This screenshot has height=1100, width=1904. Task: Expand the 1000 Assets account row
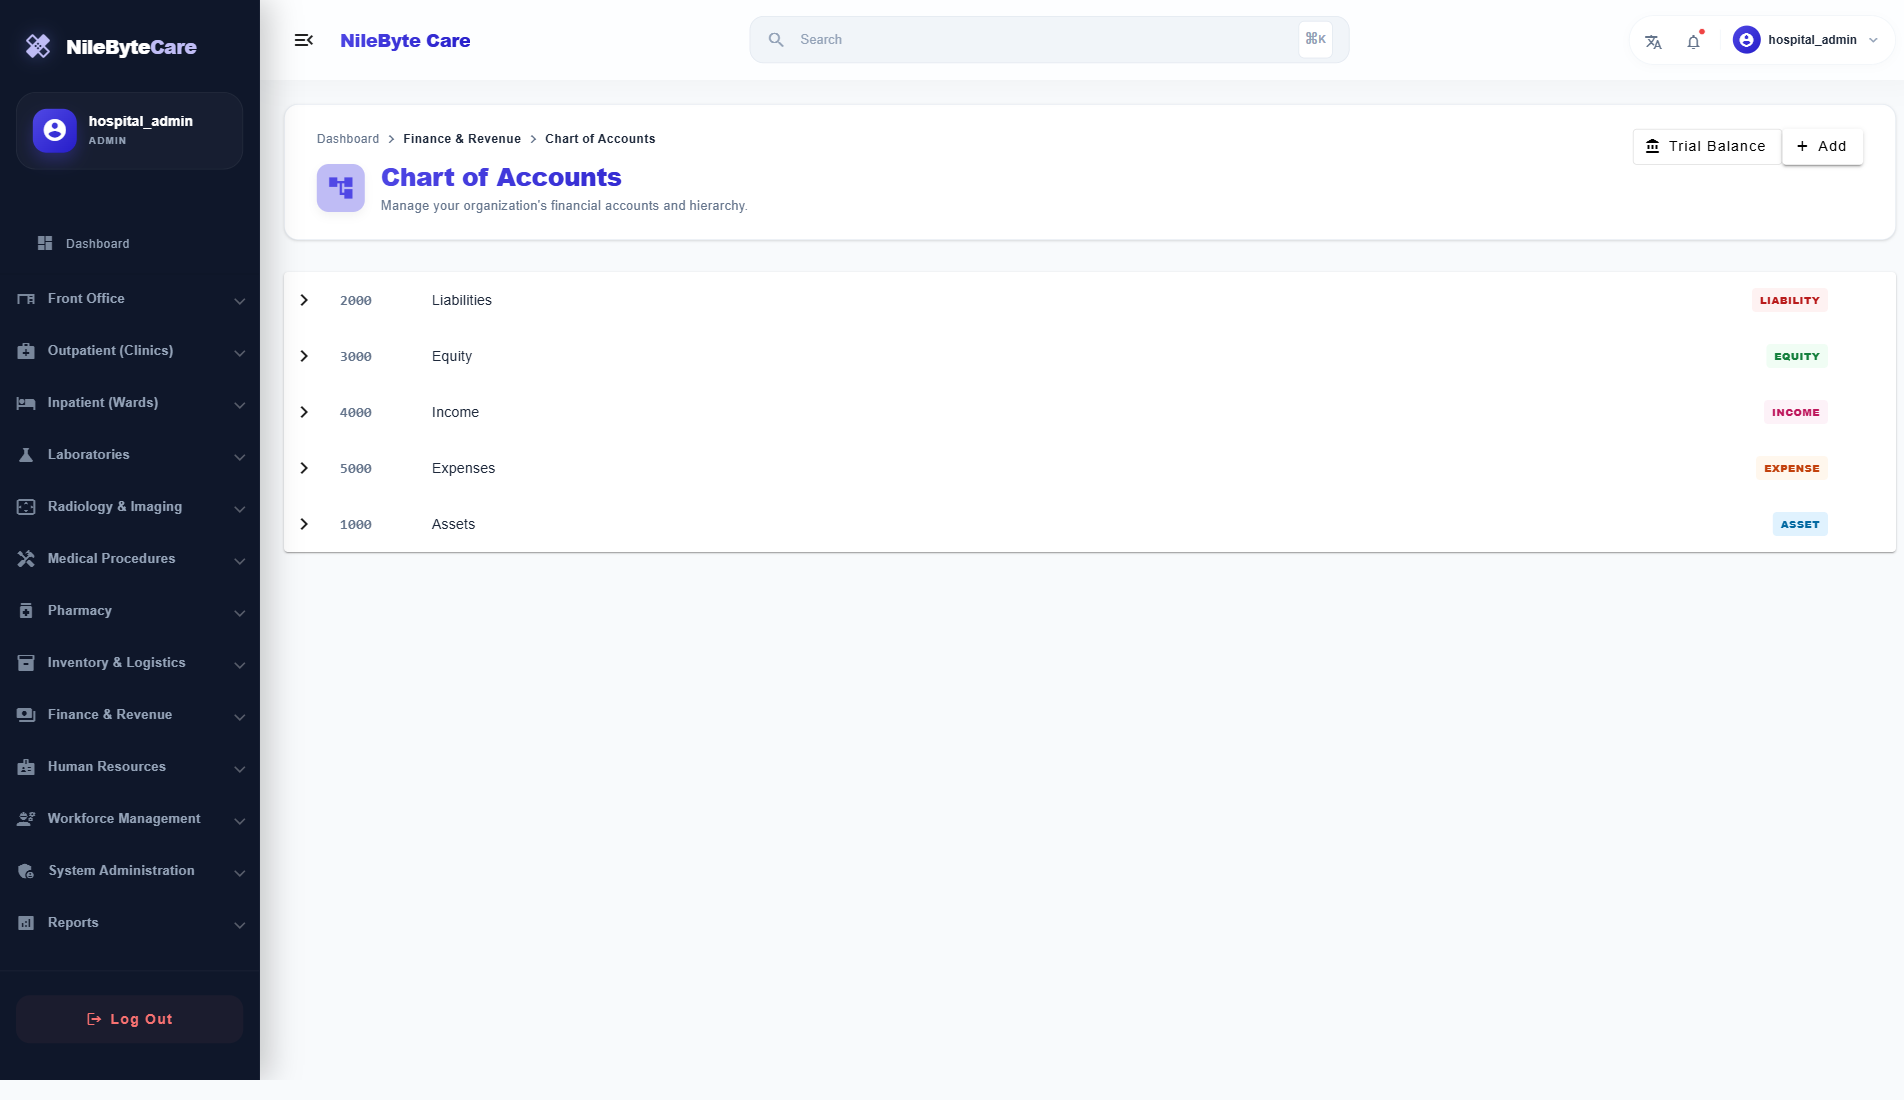[x=304, y=524]
